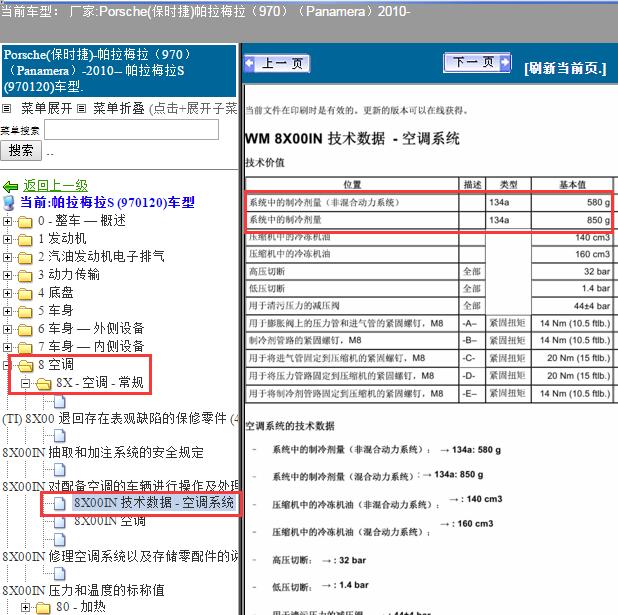
Task: Click 菜单展开 expand-all option
Action: tap(47, 108)
